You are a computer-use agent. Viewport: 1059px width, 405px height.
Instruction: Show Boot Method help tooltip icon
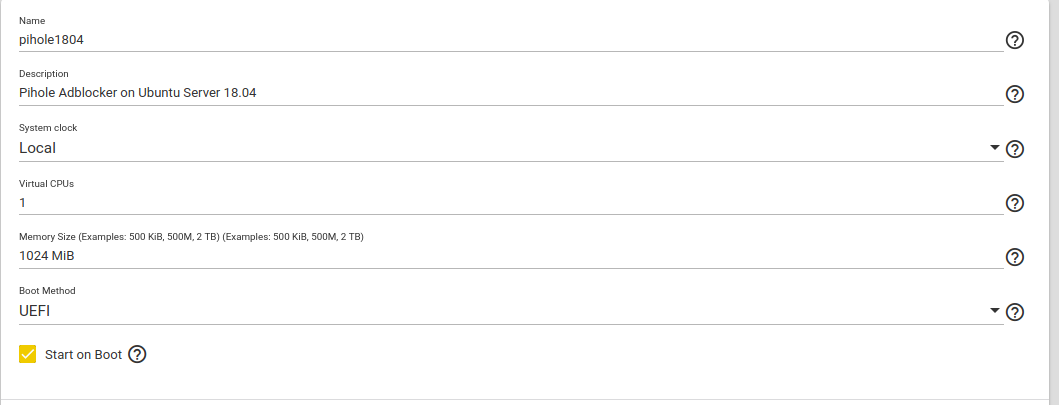click(x=1014, y=312)
